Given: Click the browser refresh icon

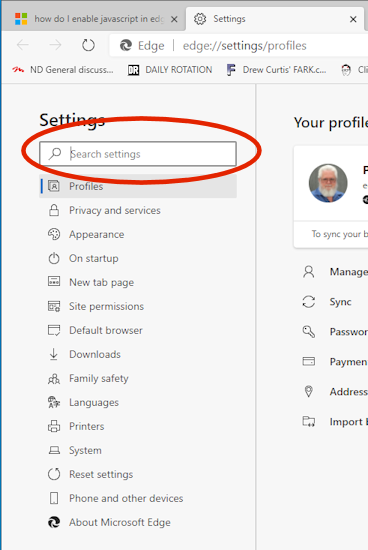Looking at the screenshot, I should click(88, 45).
